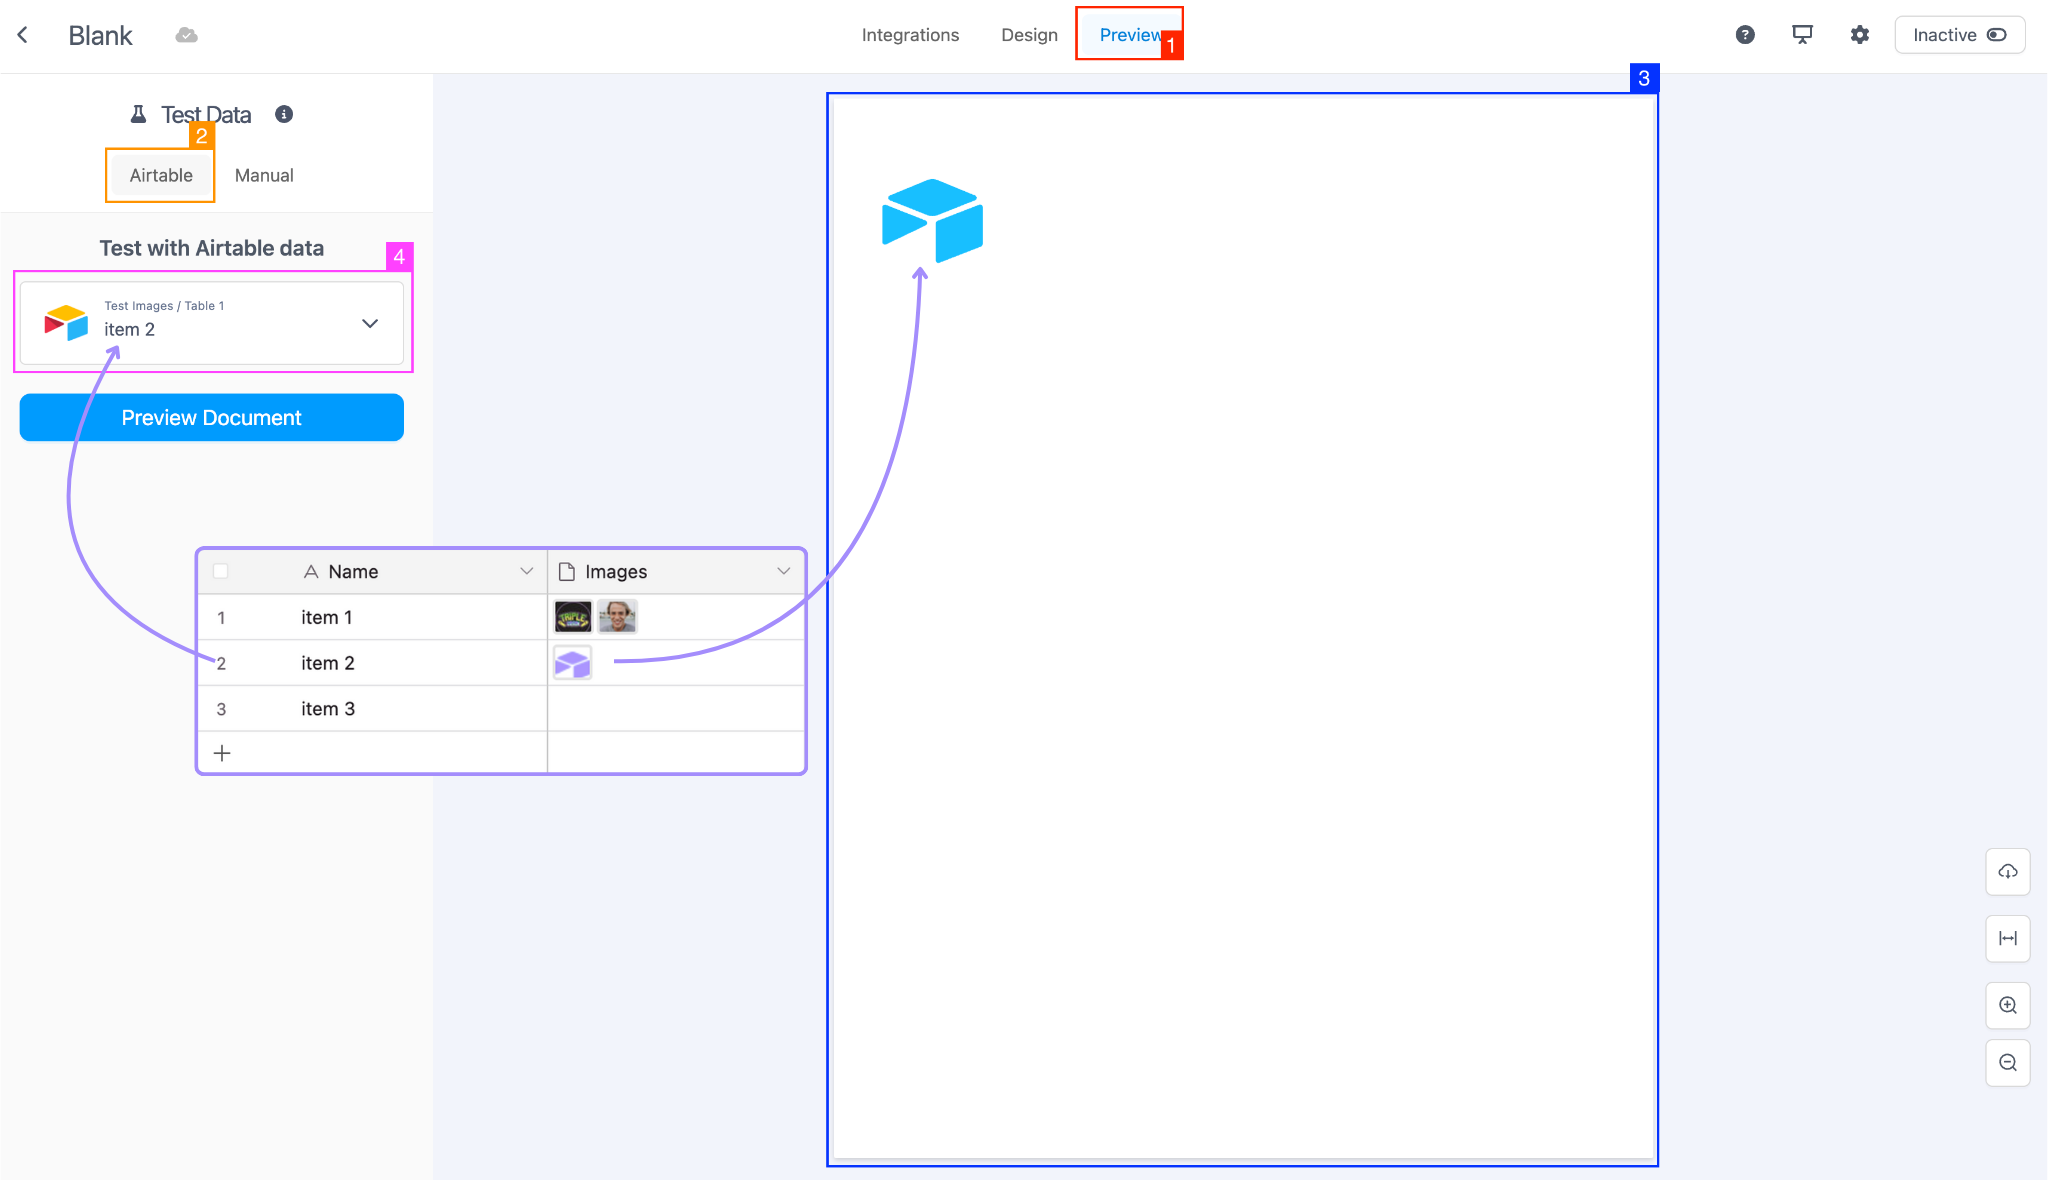2048x1180 pixels.
Task: Click the fit-to-width icon
Action: click(2007, 938)
